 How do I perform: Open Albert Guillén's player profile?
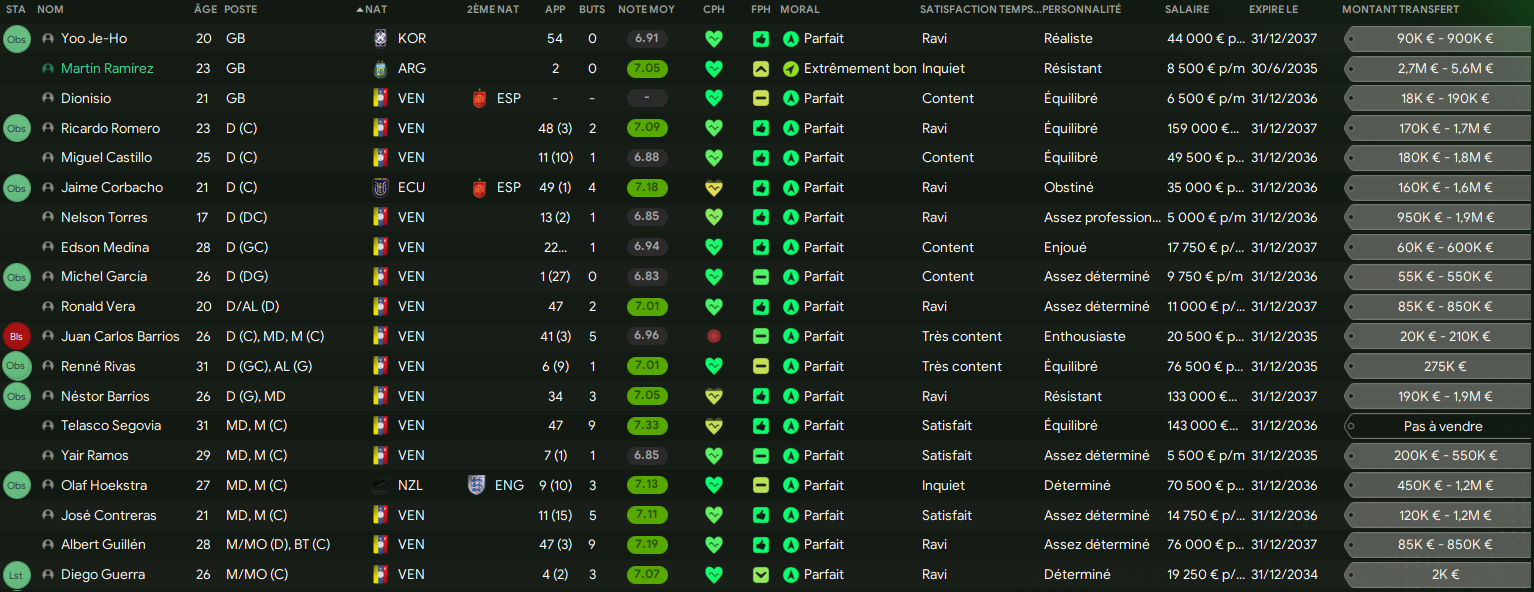pos(103,545)
